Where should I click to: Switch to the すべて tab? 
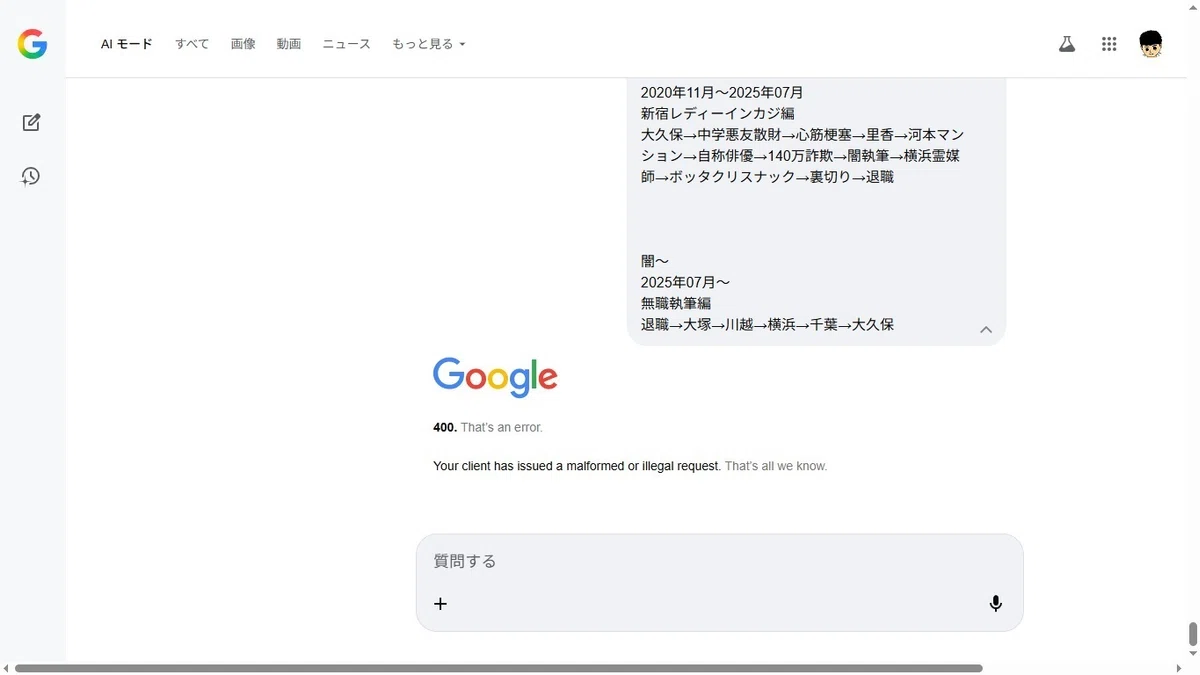(x=192, y=44)
